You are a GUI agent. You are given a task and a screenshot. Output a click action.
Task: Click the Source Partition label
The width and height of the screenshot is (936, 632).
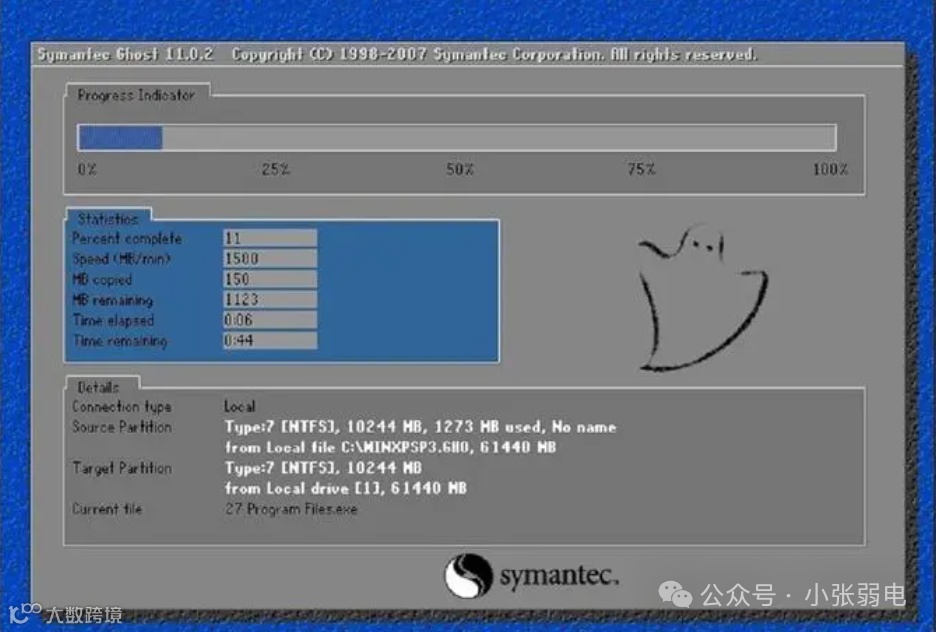pyautogui.click(x=122, y=427)
